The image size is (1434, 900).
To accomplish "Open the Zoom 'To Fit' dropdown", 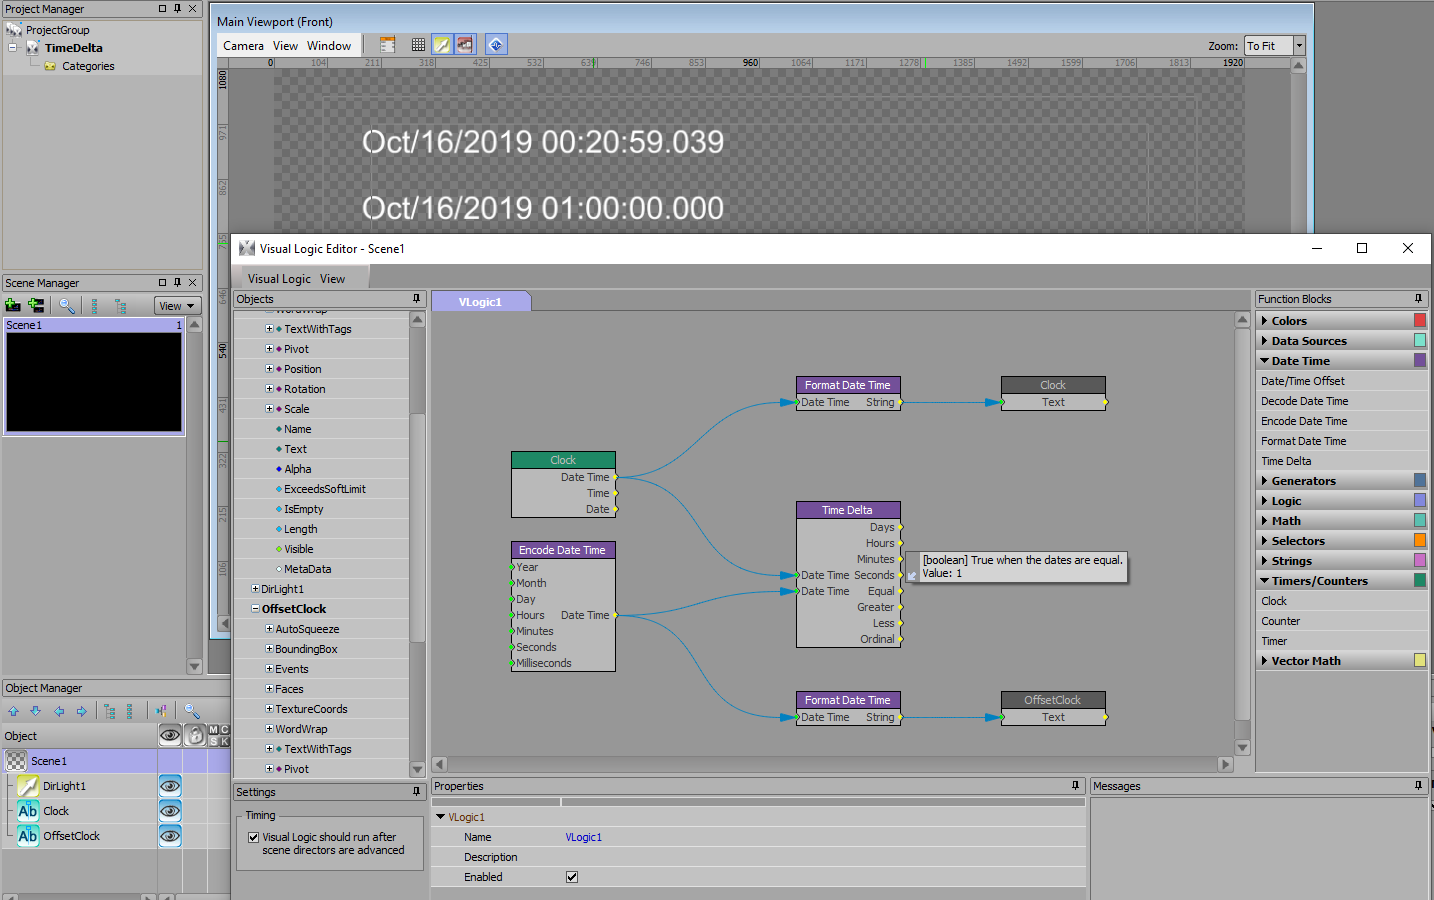I will pyautogui.click(x=1299, y=46).
